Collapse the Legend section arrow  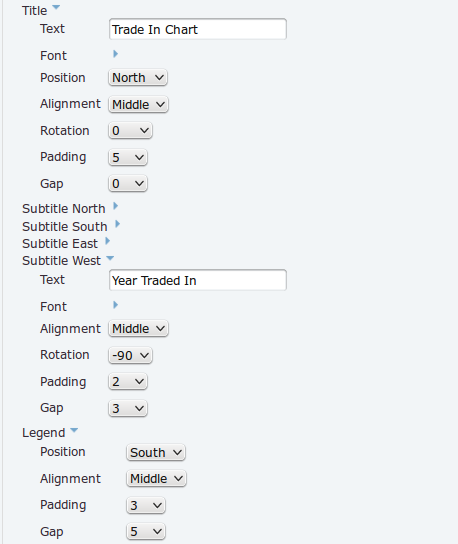[x=74, y=430]
